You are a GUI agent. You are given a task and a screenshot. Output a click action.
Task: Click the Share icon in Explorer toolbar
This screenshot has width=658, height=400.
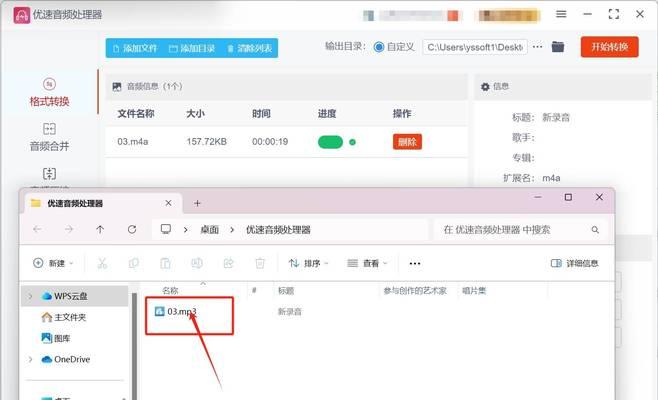[228, 263]
